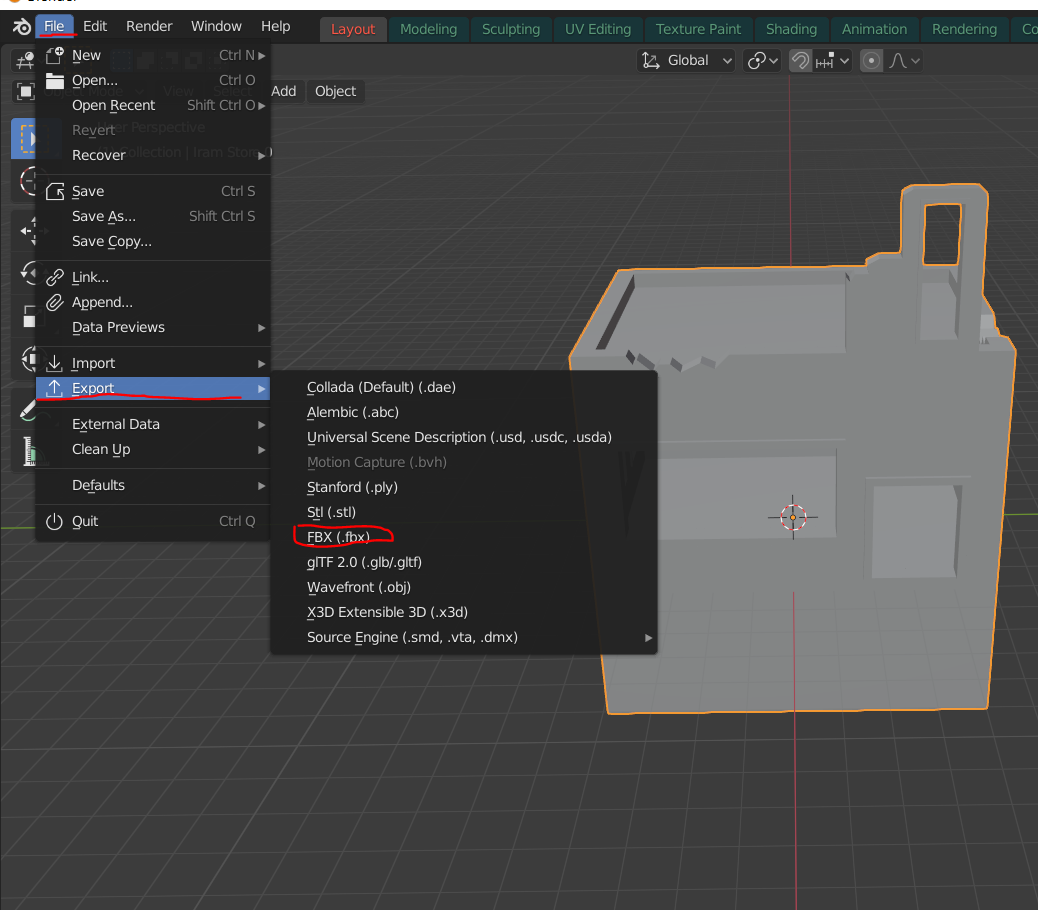The height and width of the screenshot is (910, 1038).
Task: Select Wavefront (.obj) export option
Action: (x=358, y=587)
